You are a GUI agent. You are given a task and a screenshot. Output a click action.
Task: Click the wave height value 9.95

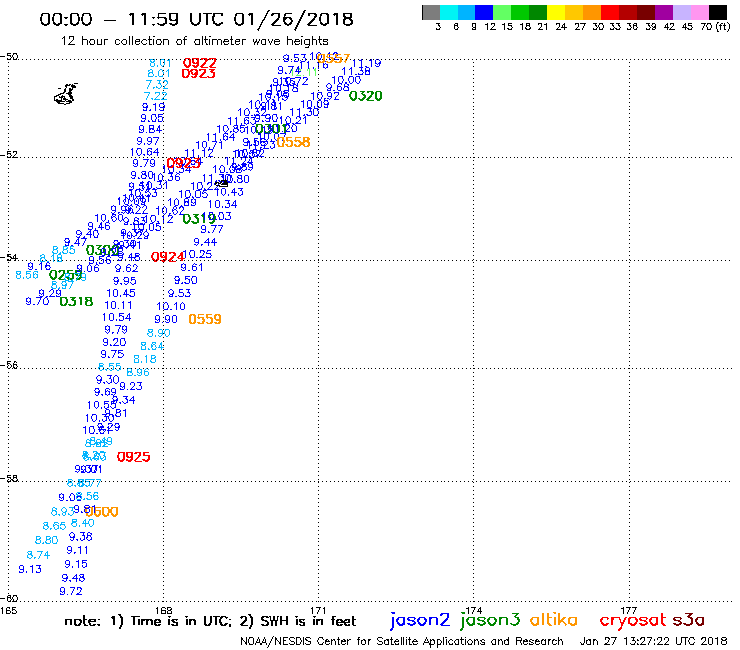click(x=125, y=281)
